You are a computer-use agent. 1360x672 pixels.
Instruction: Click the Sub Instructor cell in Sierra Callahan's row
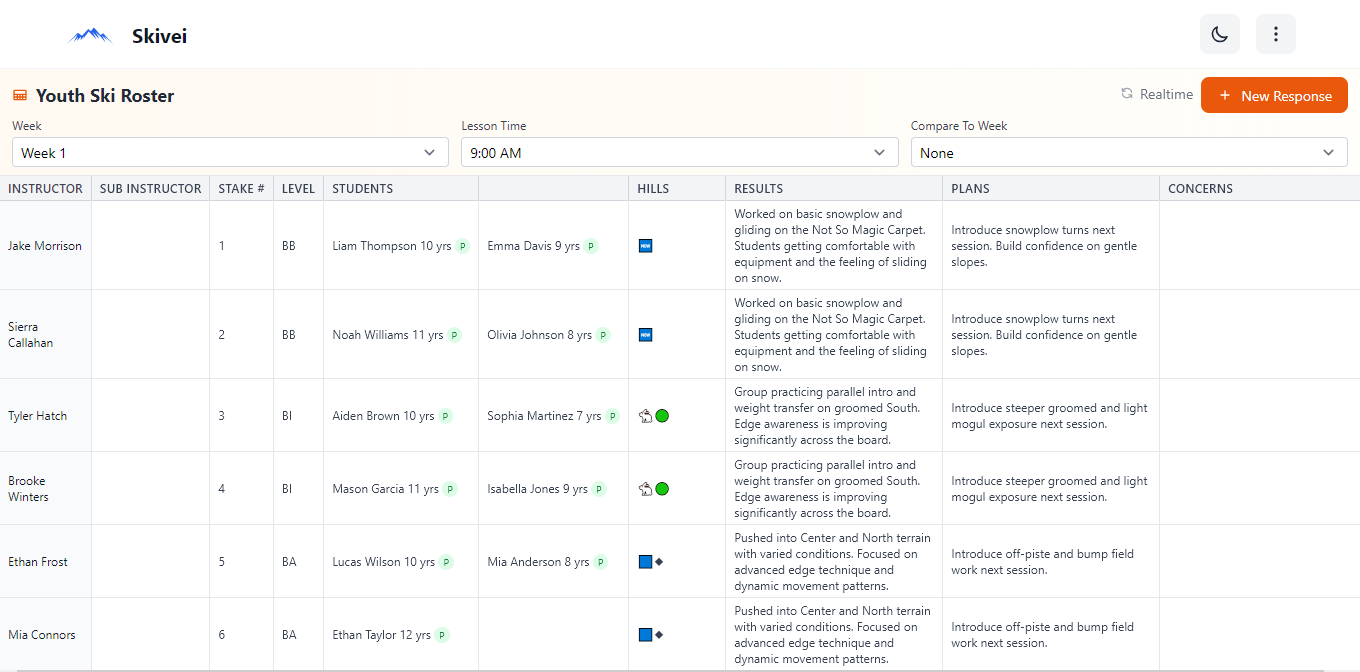coord(150,335)
